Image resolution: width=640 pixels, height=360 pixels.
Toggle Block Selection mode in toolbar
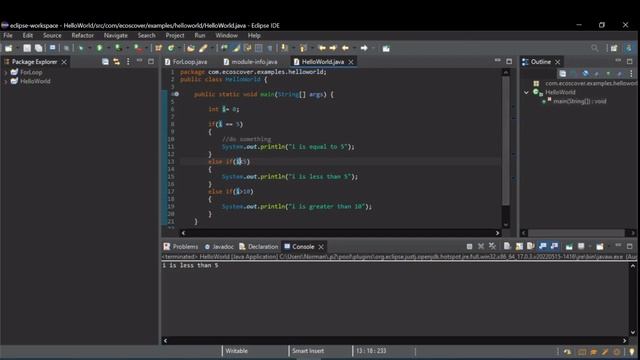(258, 49)
